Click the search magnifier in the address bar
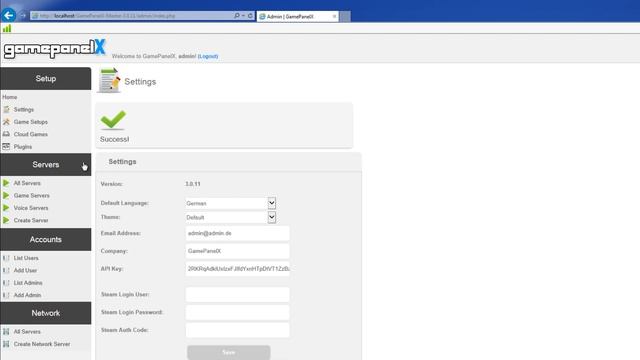 [237, 16]
